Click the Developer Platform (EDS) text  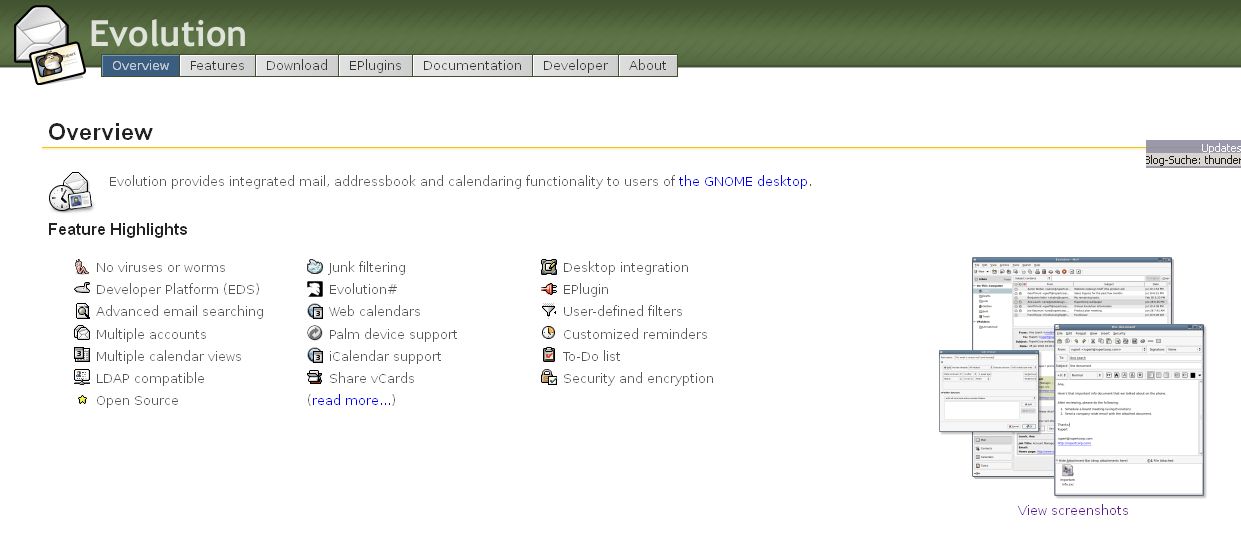click(x=178, y=289)
